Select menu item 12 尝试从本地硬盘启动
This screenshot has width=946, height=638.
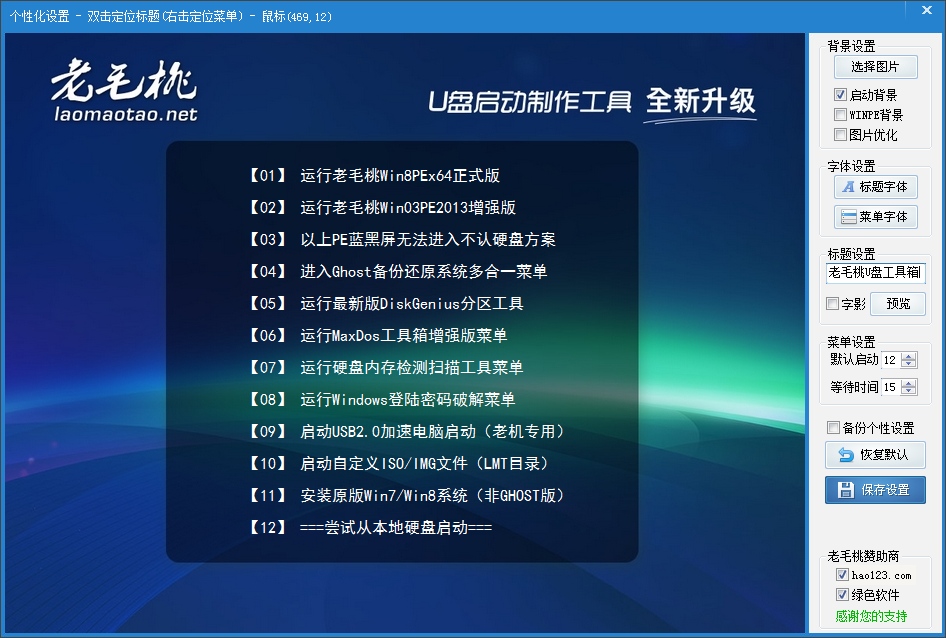[x=370, y=528]
